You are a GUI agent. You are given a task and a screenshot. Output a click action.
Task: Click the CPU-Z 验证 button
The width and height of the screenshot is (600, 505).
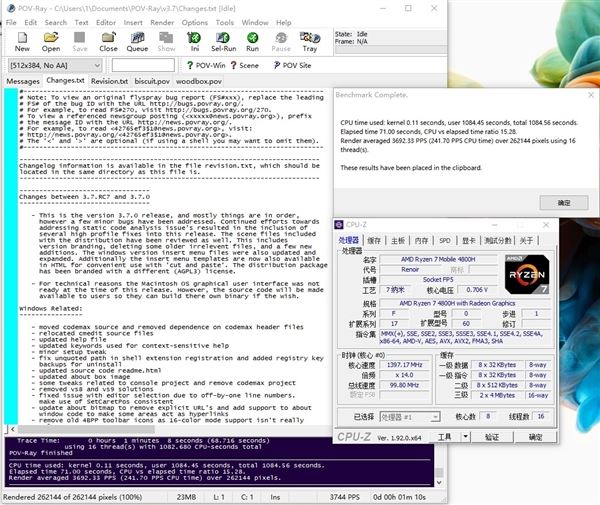[491, 437]
